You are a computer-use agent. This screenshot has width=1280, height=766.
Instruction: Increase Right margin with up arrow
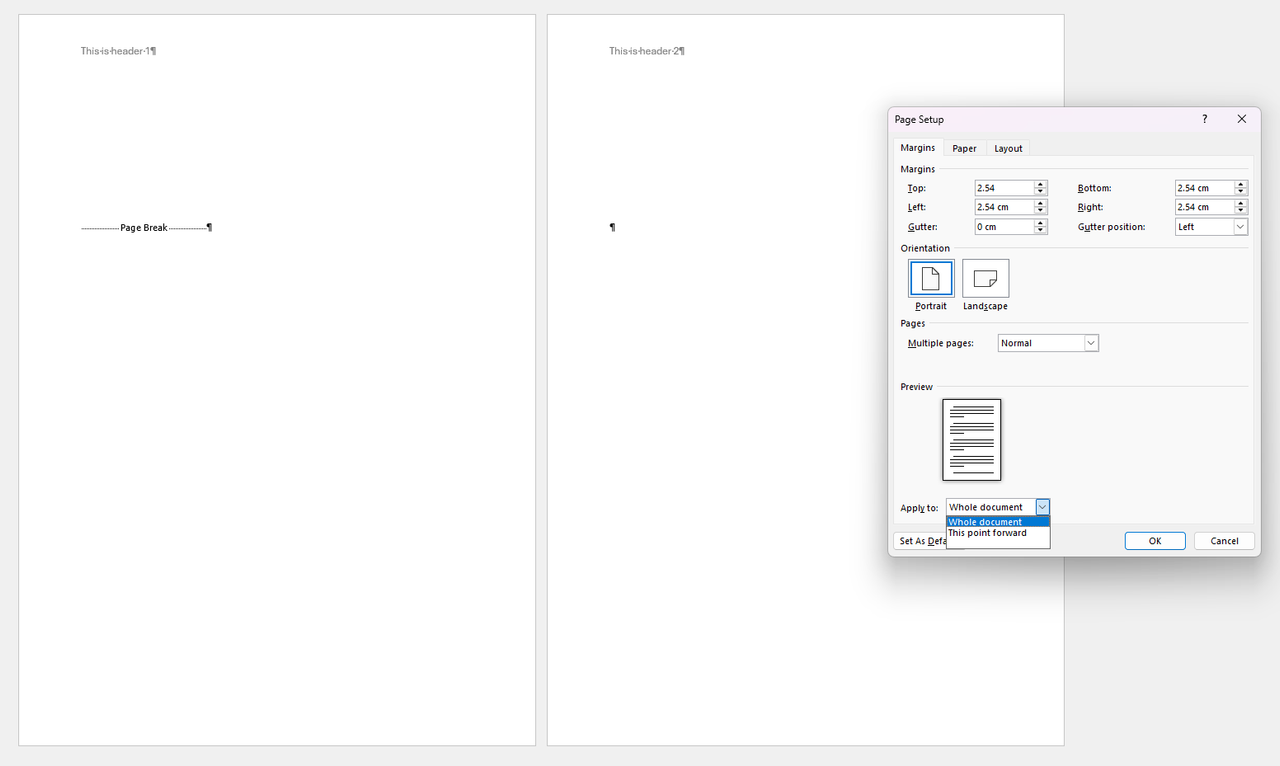(x=1241, y=203)
